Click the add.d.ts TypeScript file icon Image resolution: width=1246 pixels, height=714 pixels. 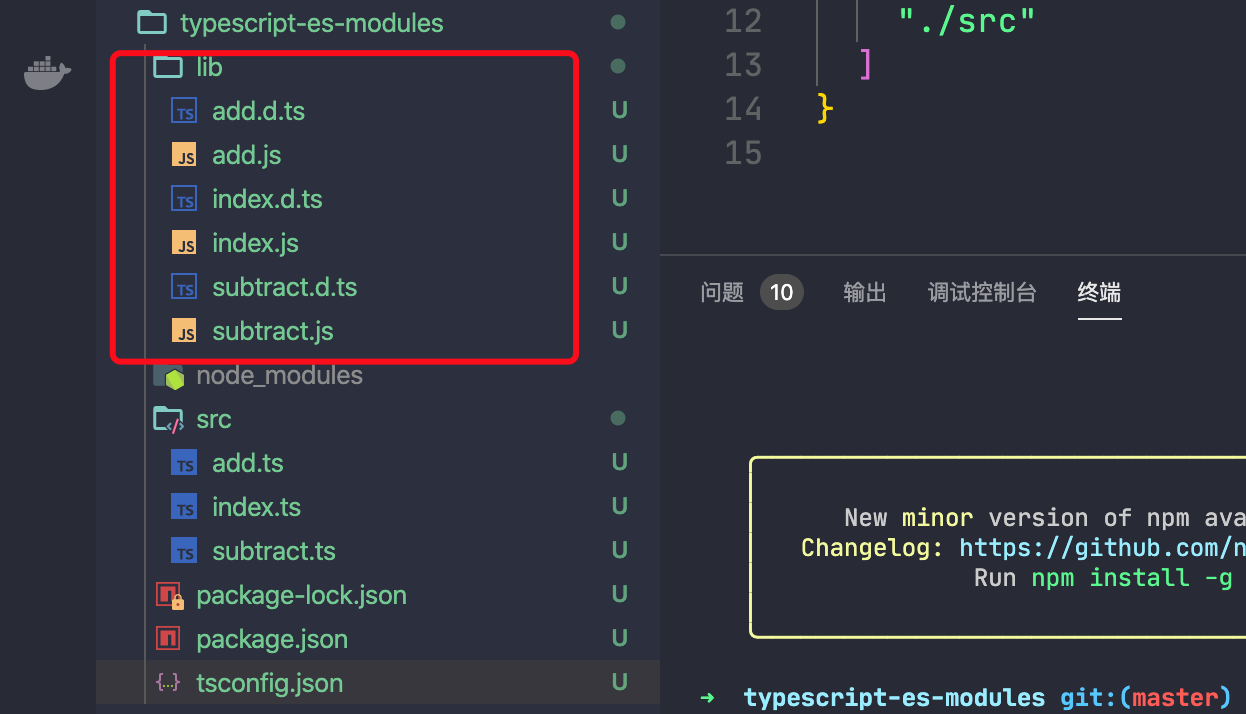[184, 111]
